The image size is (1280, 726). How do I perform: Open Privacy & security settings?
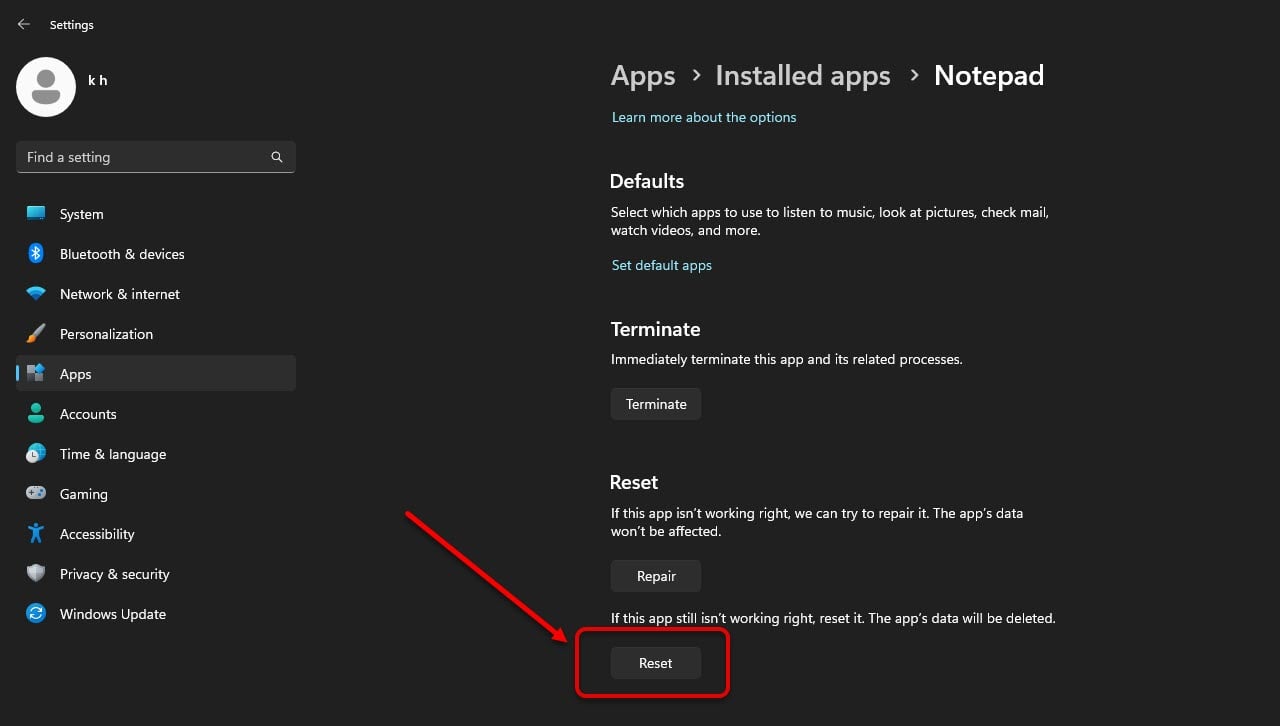click(x=156, y=574)
